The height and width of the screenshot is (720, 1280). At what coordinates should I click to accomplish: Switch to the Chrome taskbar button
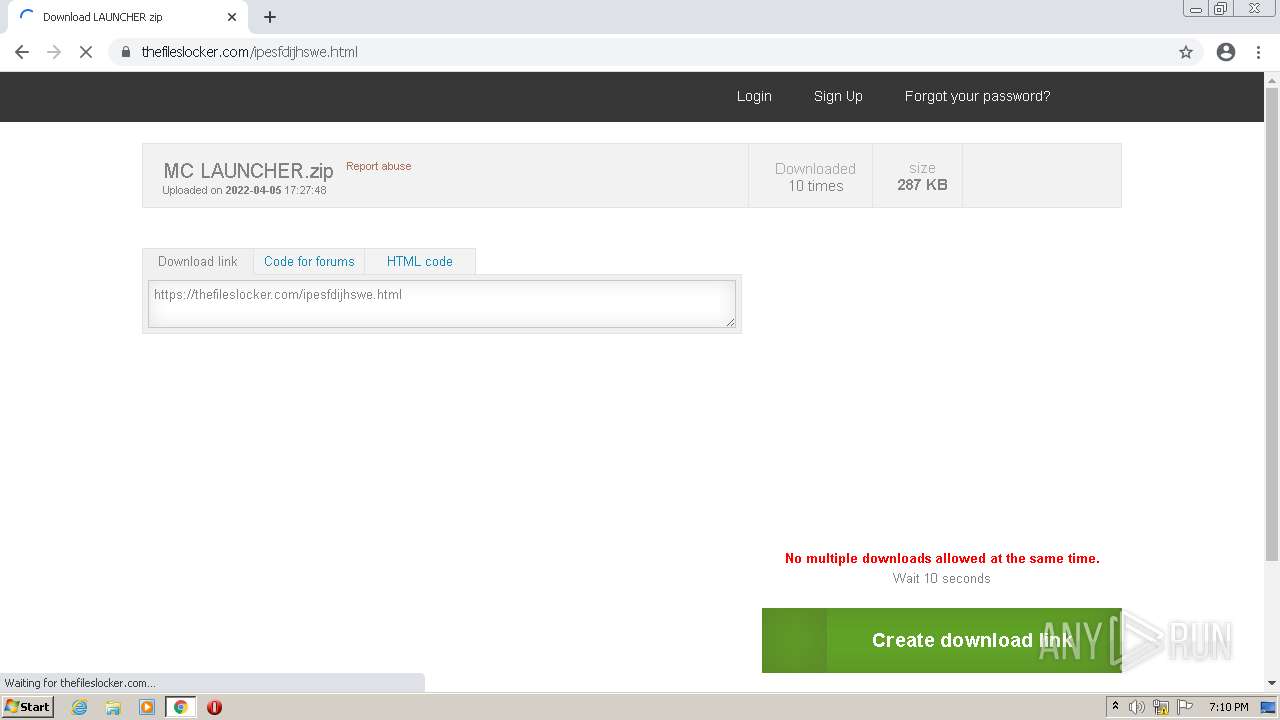(181, 707)
